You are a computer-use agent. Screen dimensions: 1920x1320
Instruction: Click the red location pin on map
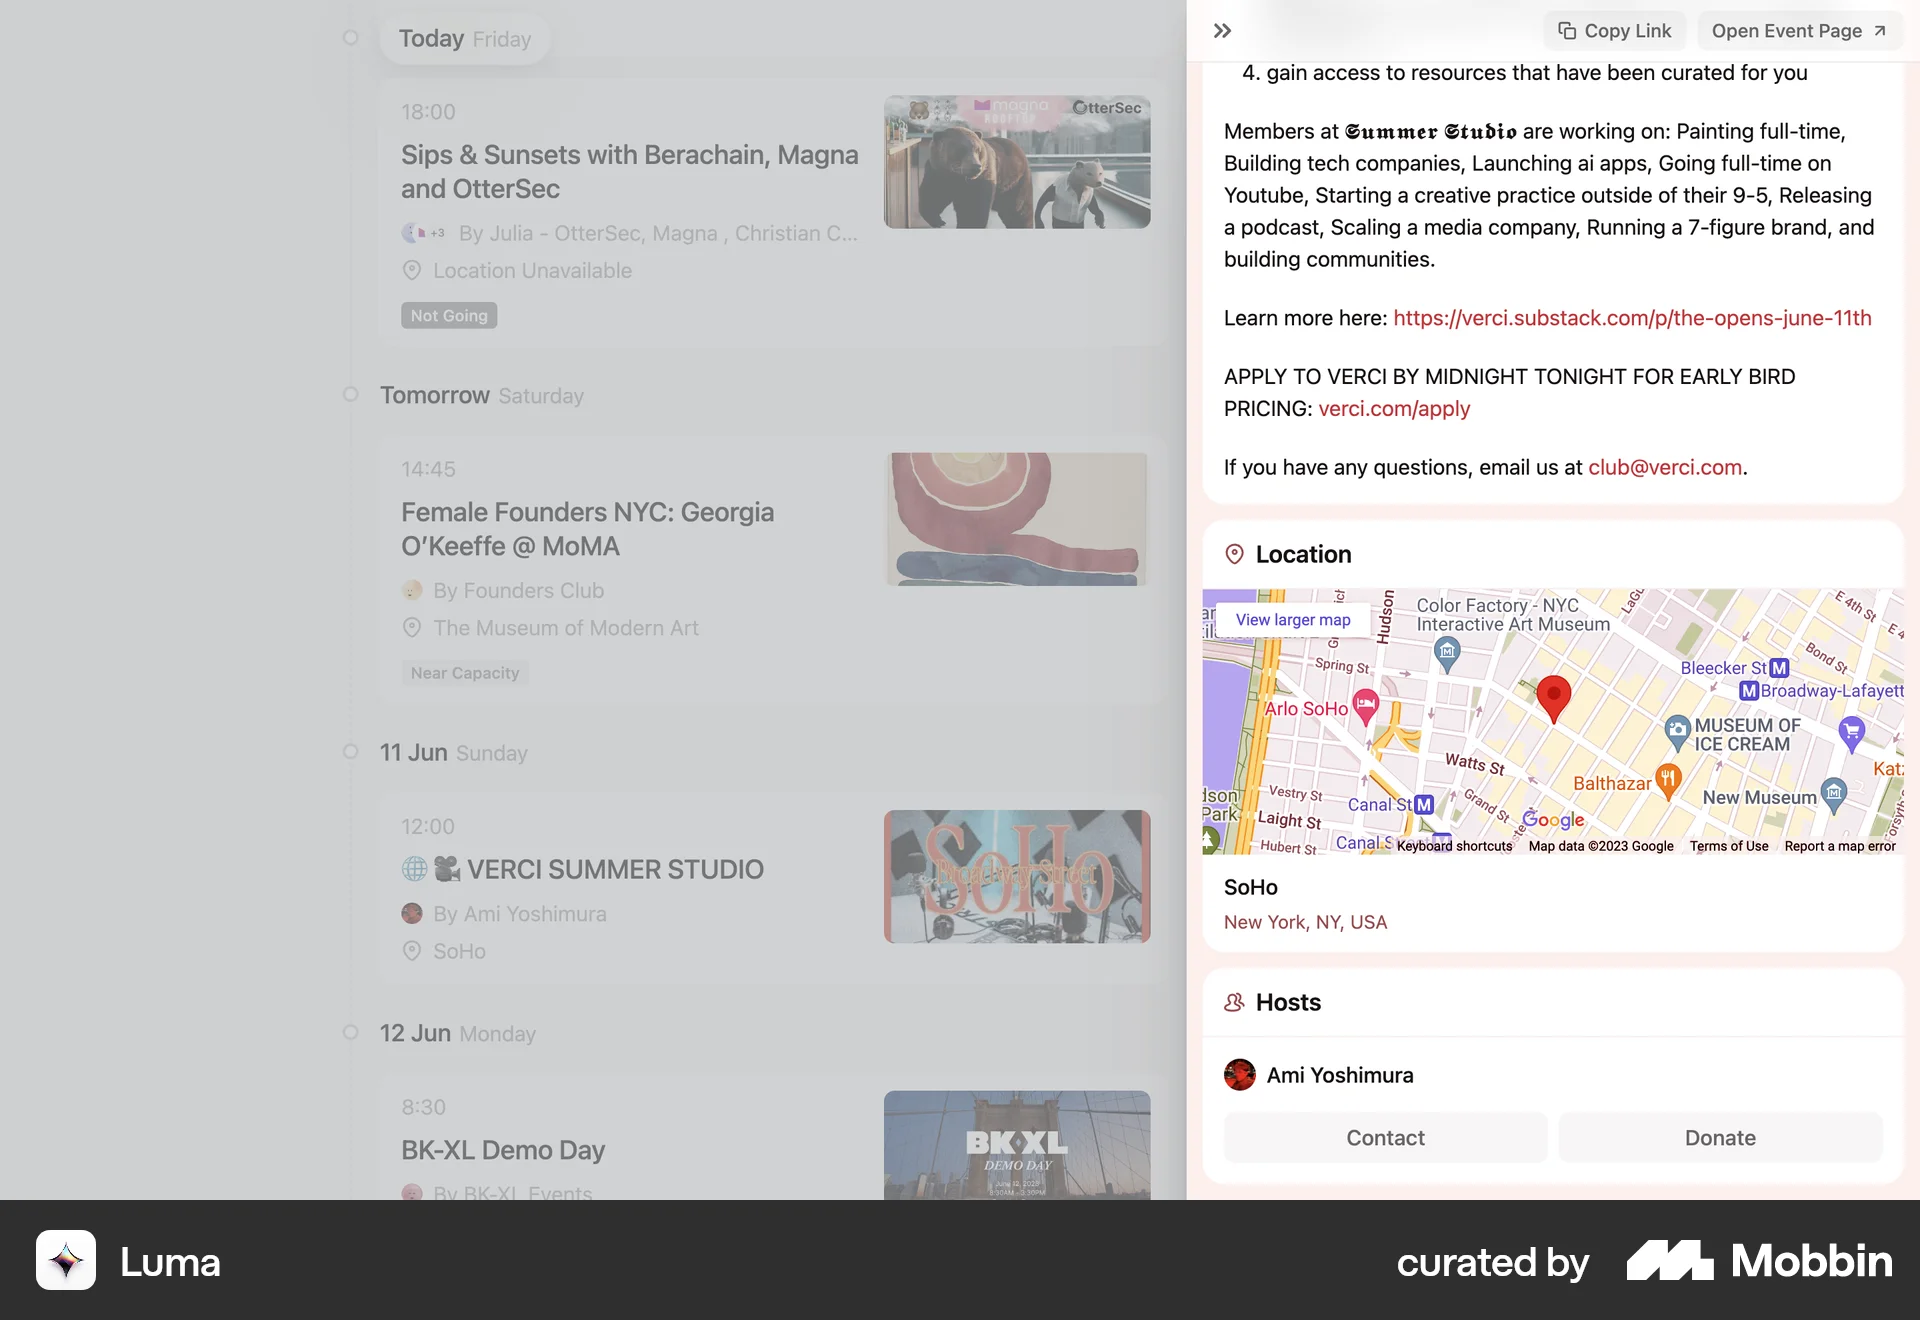[x=1553, y=695]
